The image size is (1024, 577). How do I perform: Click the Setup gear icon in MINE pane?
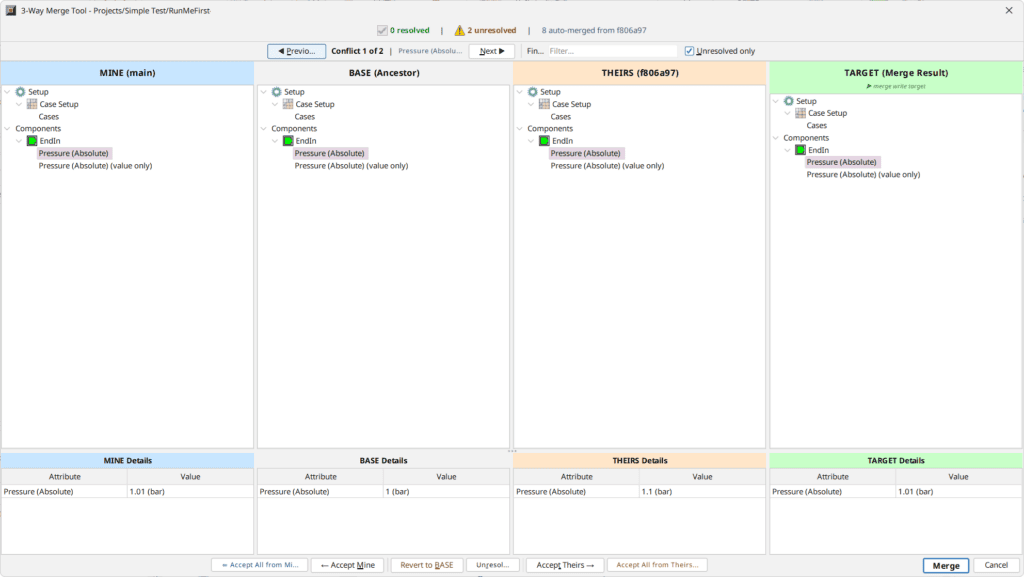point(20,92)
